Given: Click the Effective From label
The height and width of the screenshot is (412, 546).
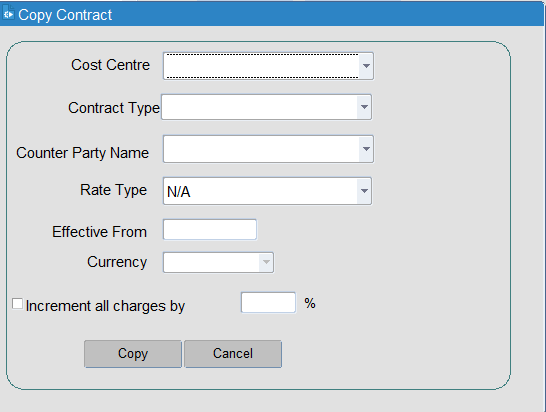Looking at the screenshot, I should tap(100, 232).
